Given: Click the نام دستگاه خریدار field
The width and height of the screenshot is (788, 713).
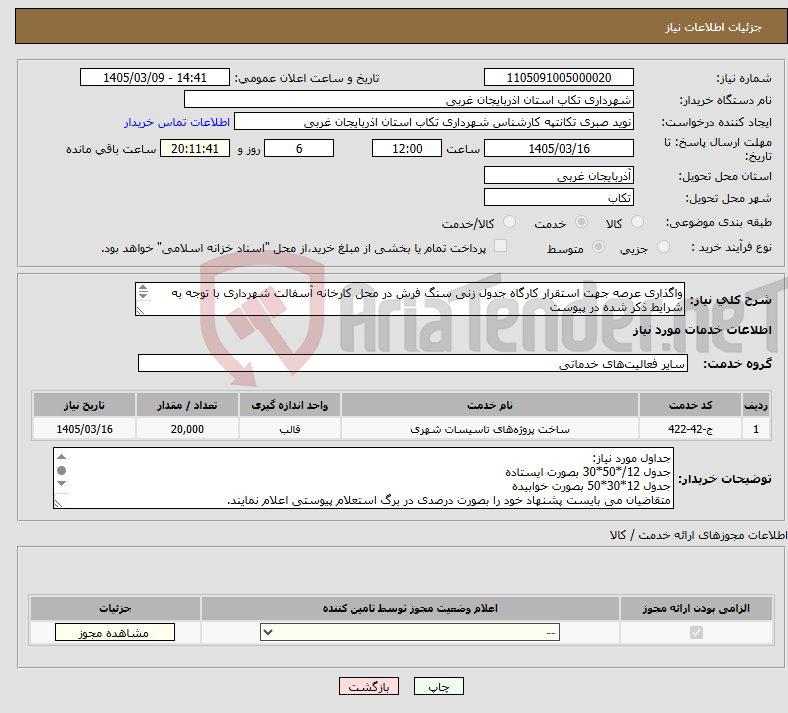Looking at the screenshot, I should tap(409, 99).
